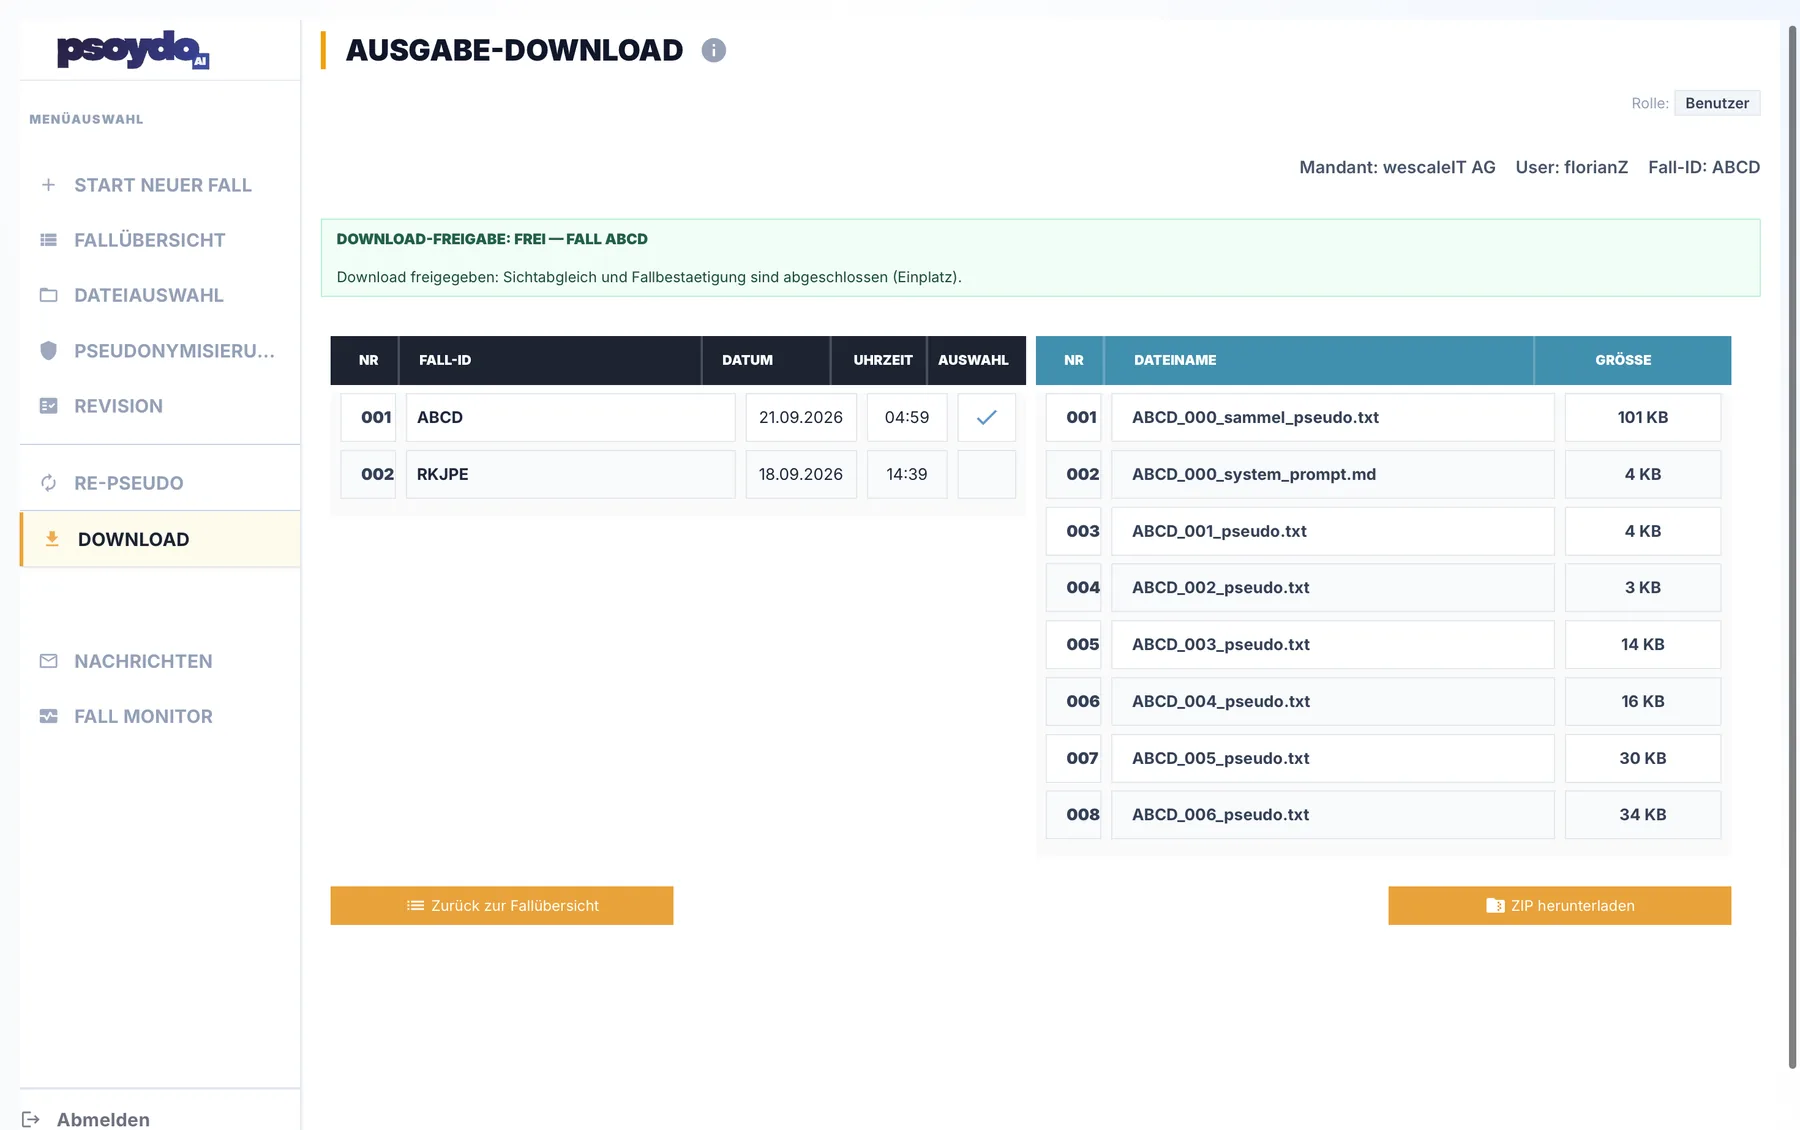Click date 21.09.2026
Image resolution: width=1800 pixels, height=1130 pixels.
tap(801, 417)
